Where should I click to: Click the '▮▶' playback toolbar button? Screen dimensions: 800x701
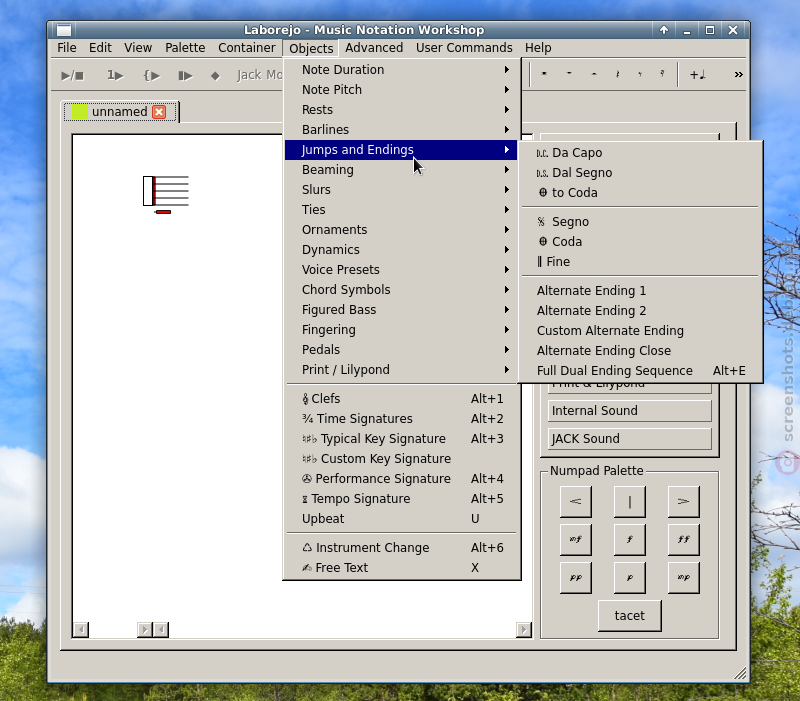[185, 76]
